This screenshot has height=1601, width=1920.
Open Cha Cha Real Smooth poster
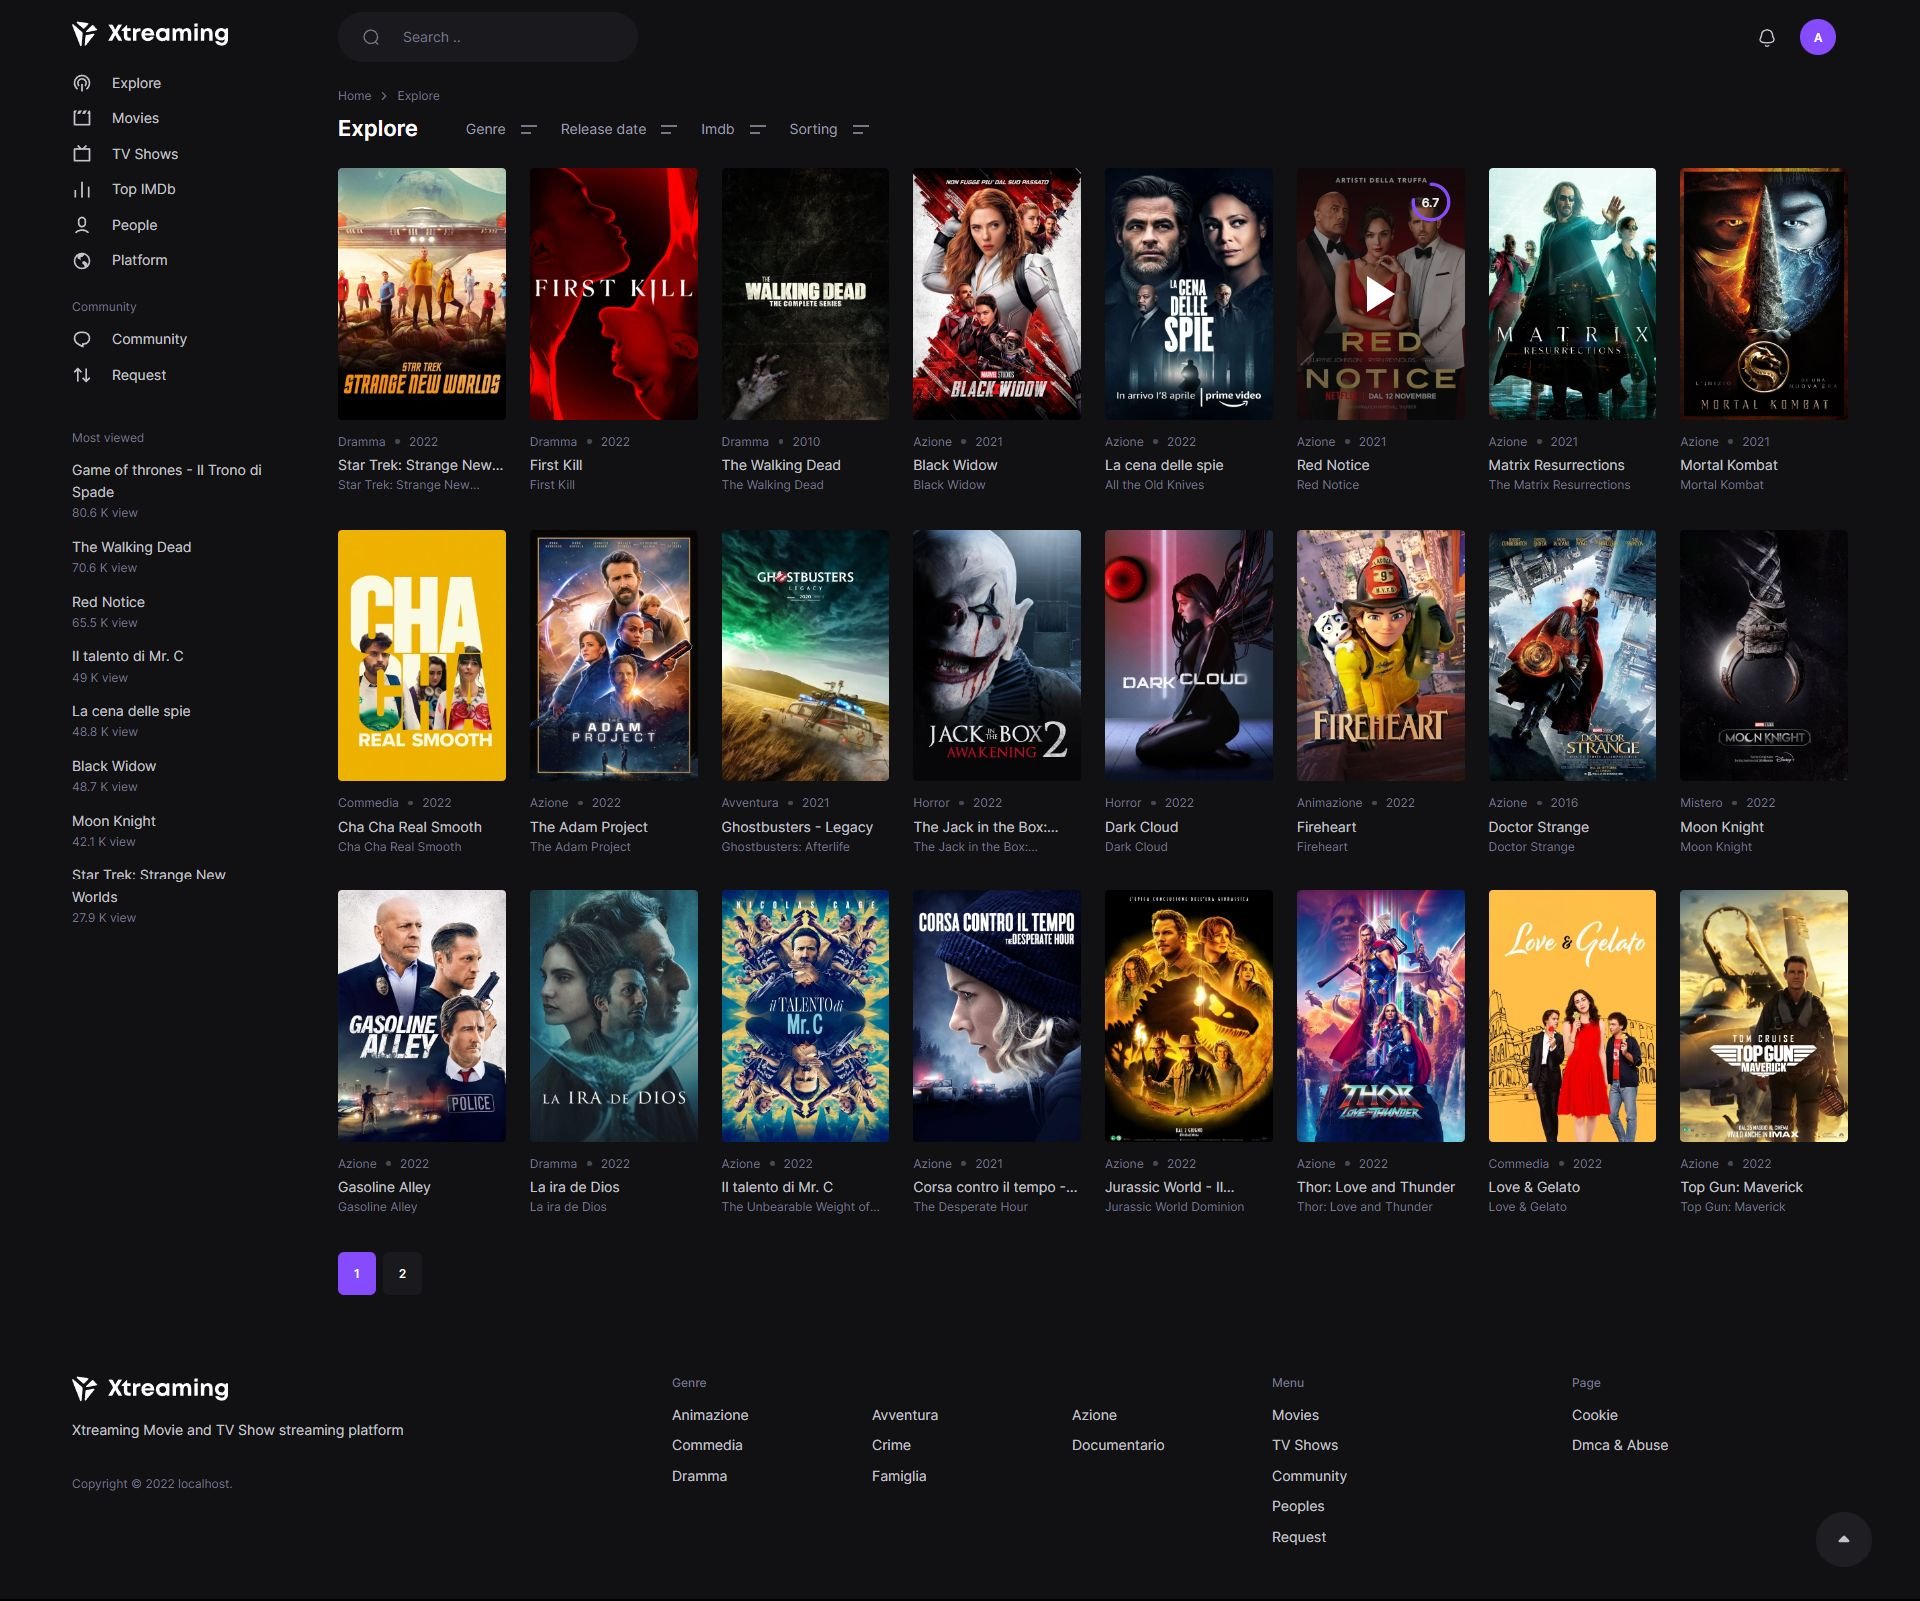point(421,655)
